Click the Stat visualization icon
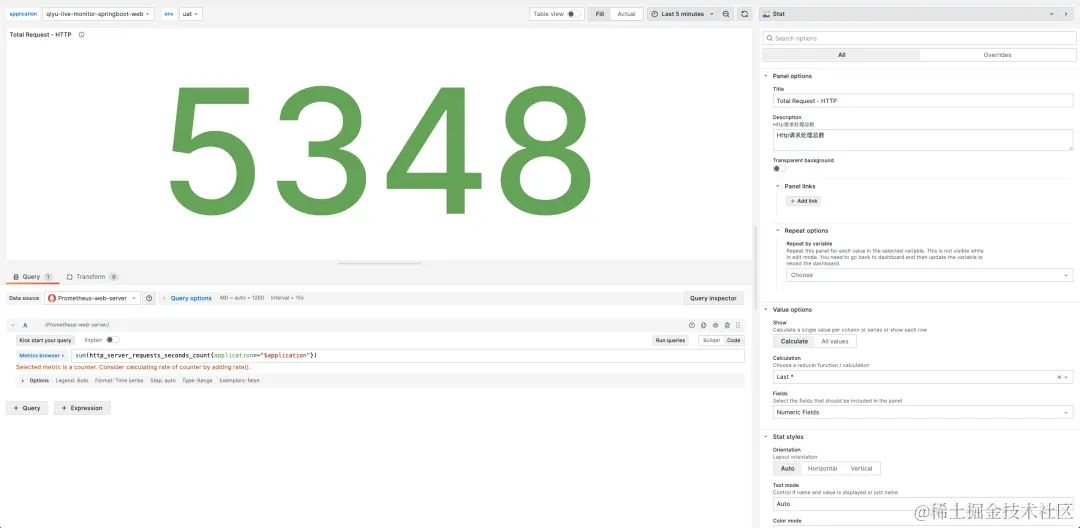The width and height of the screenshot is (1080, 528). point(767,14)
